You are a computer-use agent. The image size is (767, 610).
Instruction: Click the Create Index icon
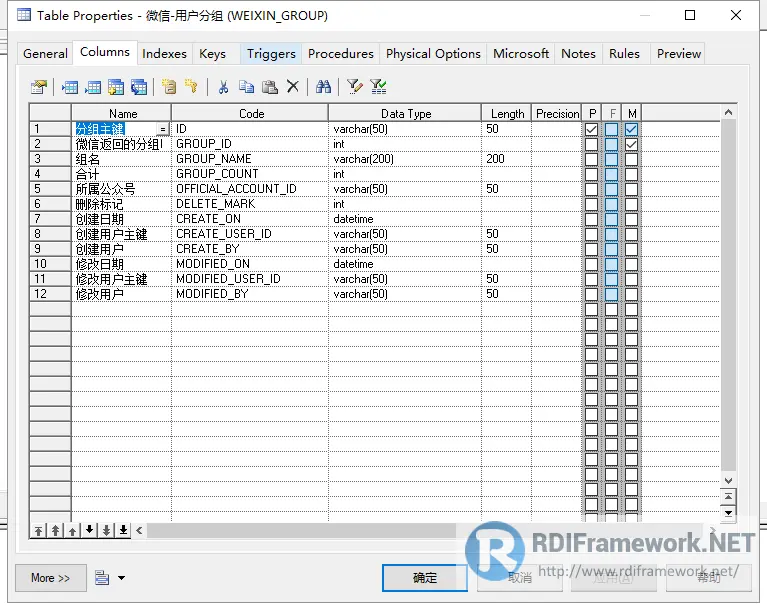coord(168,87)
